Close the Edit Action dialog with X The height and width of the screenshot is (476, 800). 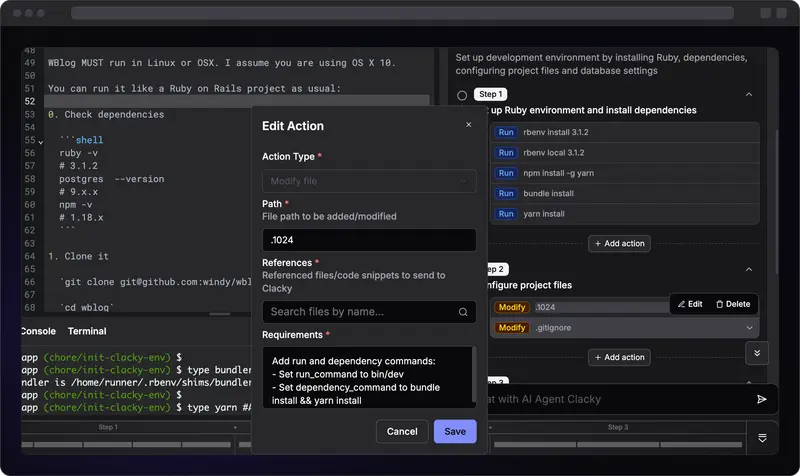(468, 125)
